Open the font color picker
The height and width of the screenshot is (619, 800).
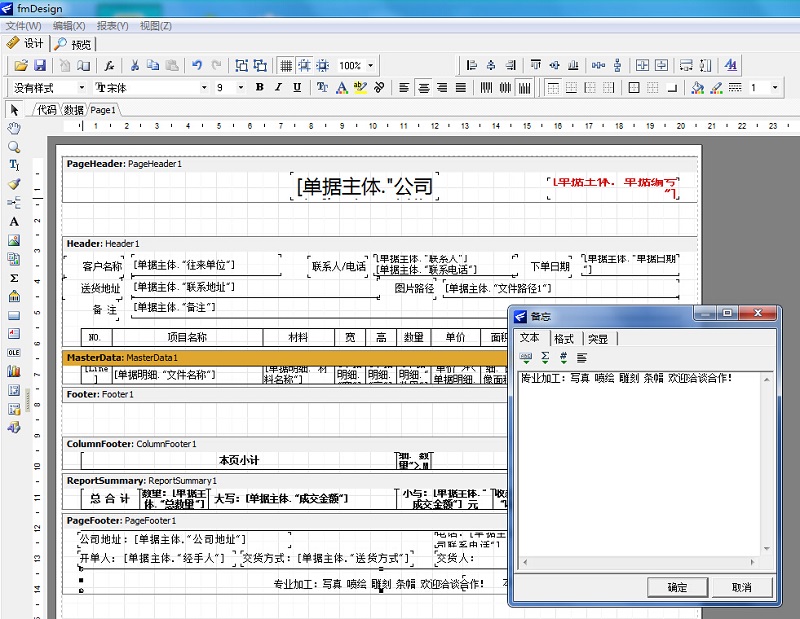(342, 88)
